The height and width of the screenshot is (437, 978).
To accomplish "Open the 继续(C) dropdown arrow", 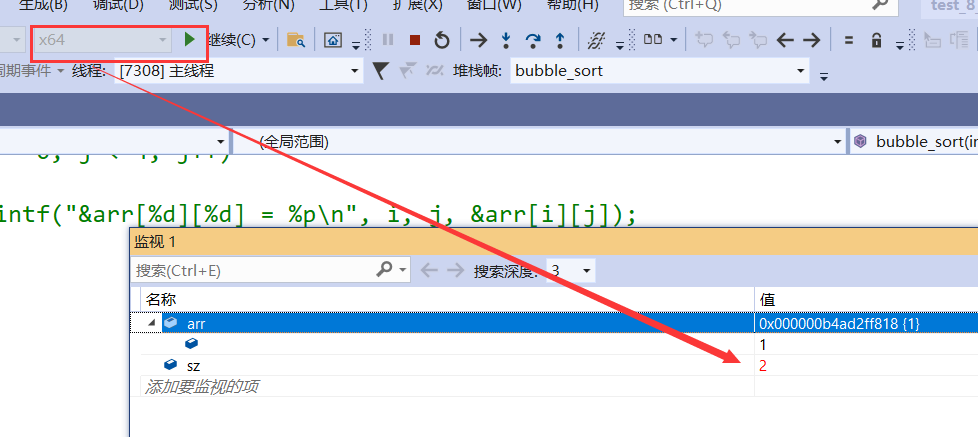I will click(x=266, y=41).
